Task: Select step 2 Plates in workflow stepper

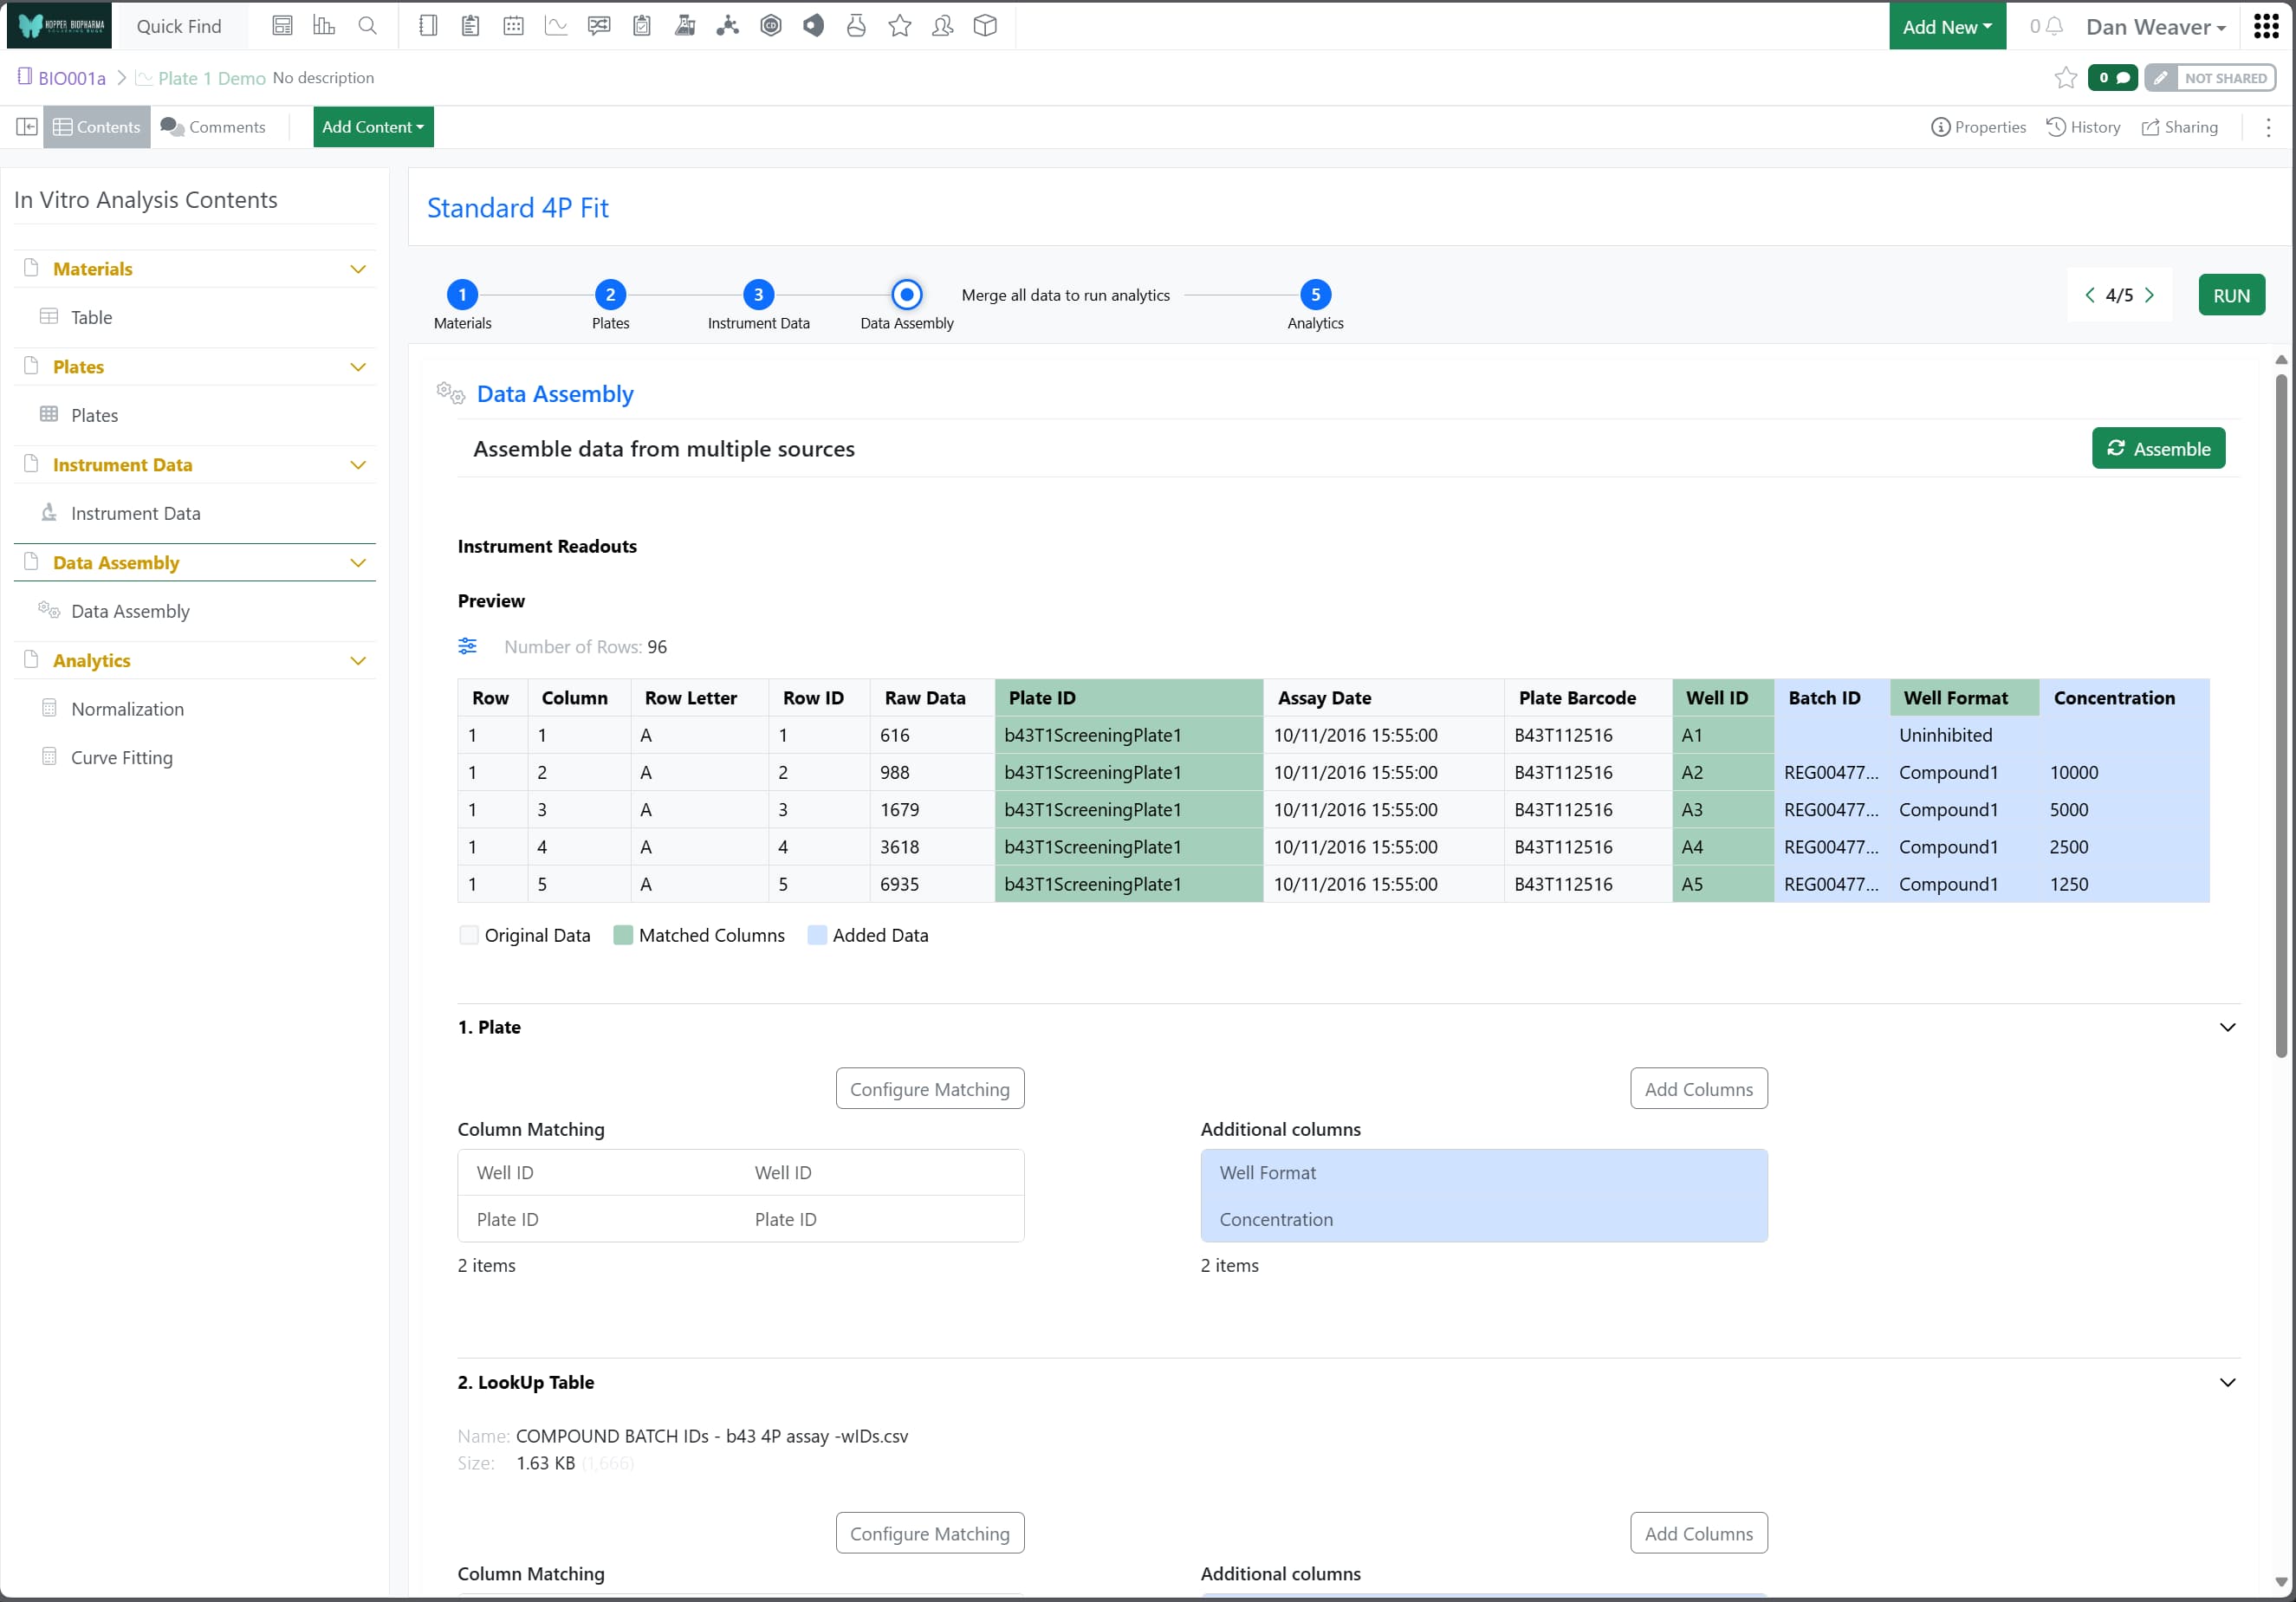Action: [x=610, y=295]
